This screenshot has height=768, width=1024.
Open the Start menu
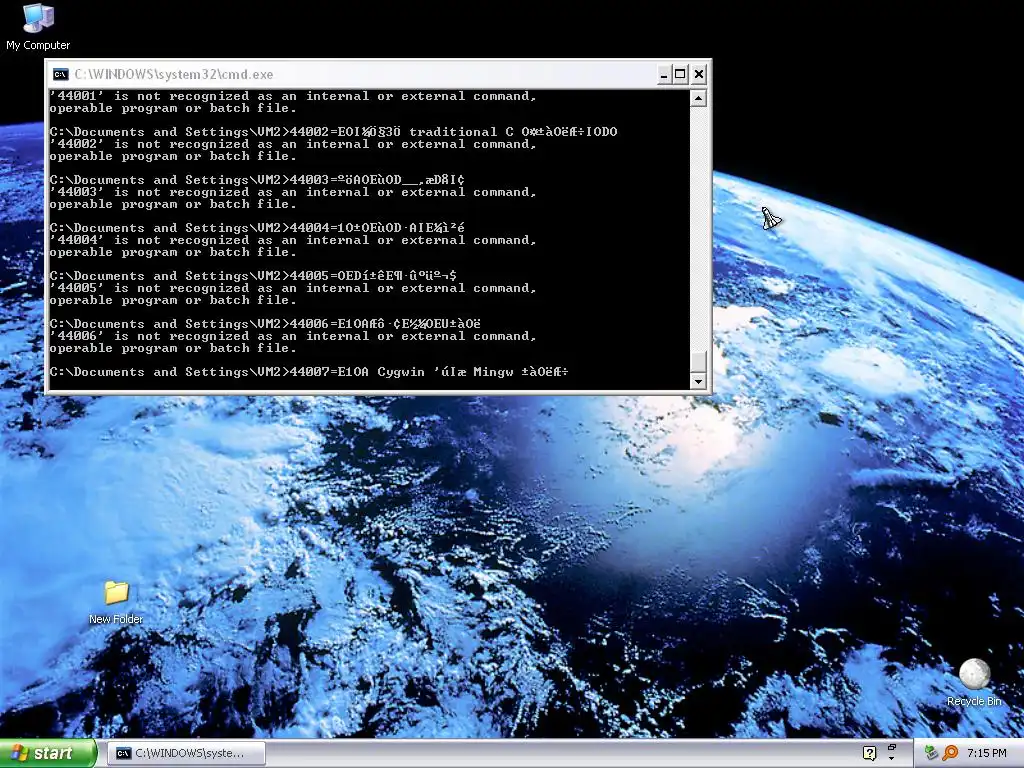point(48,753)
